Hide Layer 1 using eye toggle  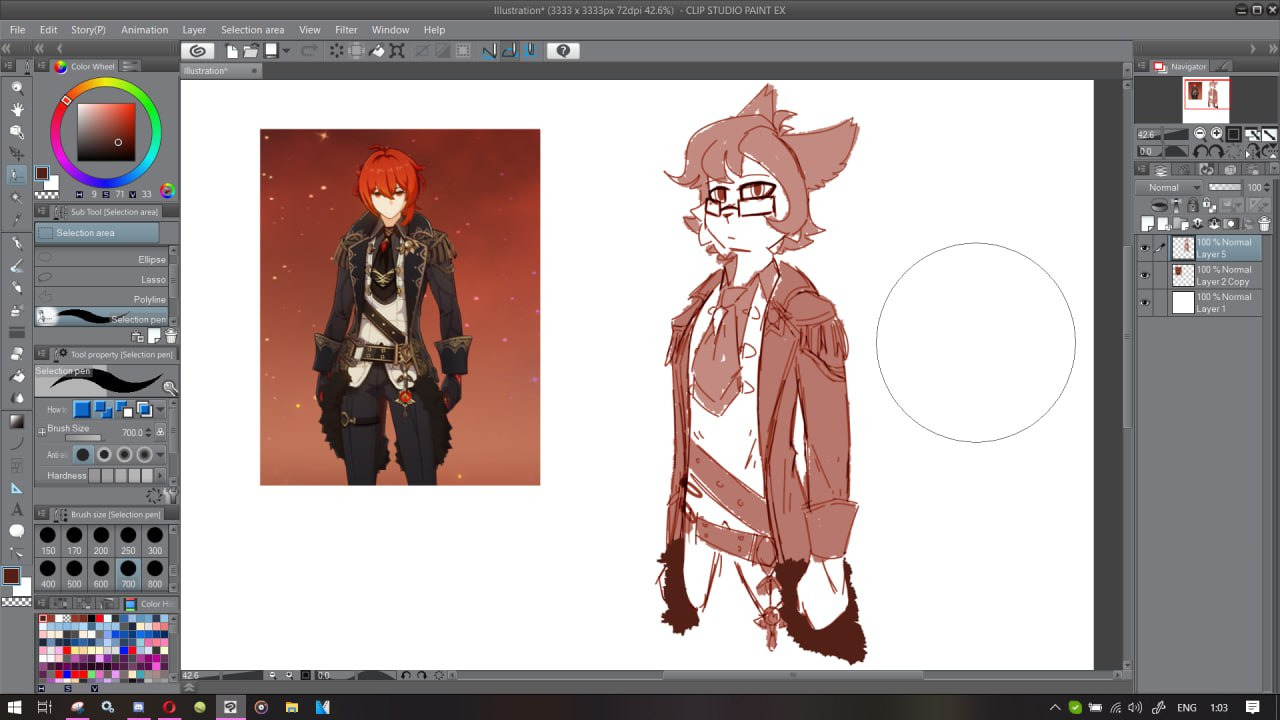click(1144, 302)
